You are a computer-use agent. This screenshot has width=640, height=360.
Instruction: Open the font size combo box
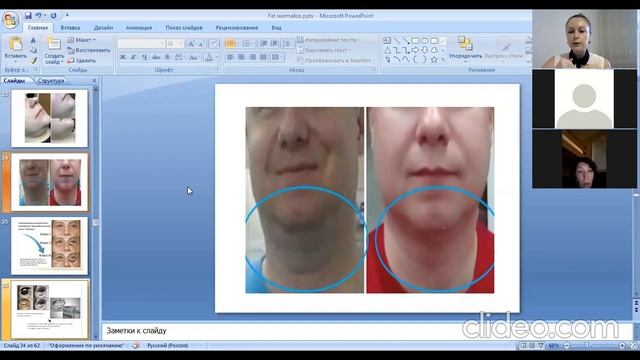tap(175, 44)
